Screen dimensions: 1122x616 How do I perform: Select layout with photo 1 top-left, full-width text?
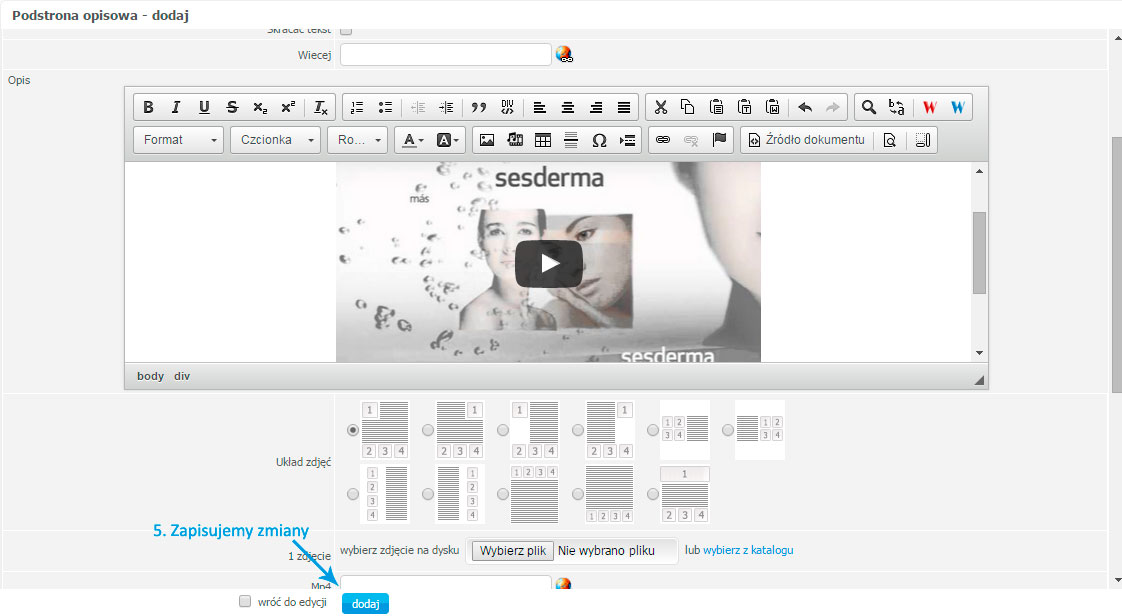click(353, 430)
